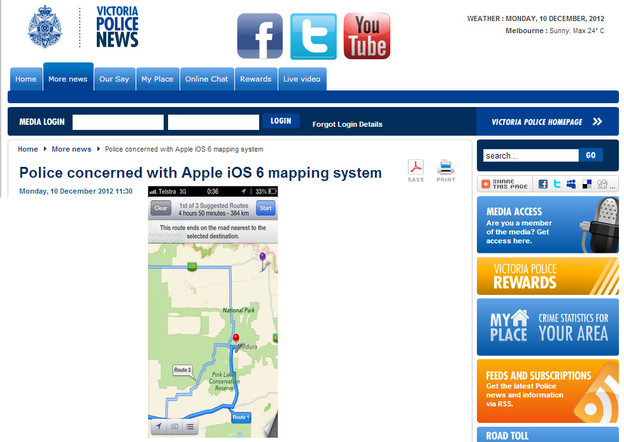Click the media login username field
Viewport: 624px width, 442px height.
[118, 122]
